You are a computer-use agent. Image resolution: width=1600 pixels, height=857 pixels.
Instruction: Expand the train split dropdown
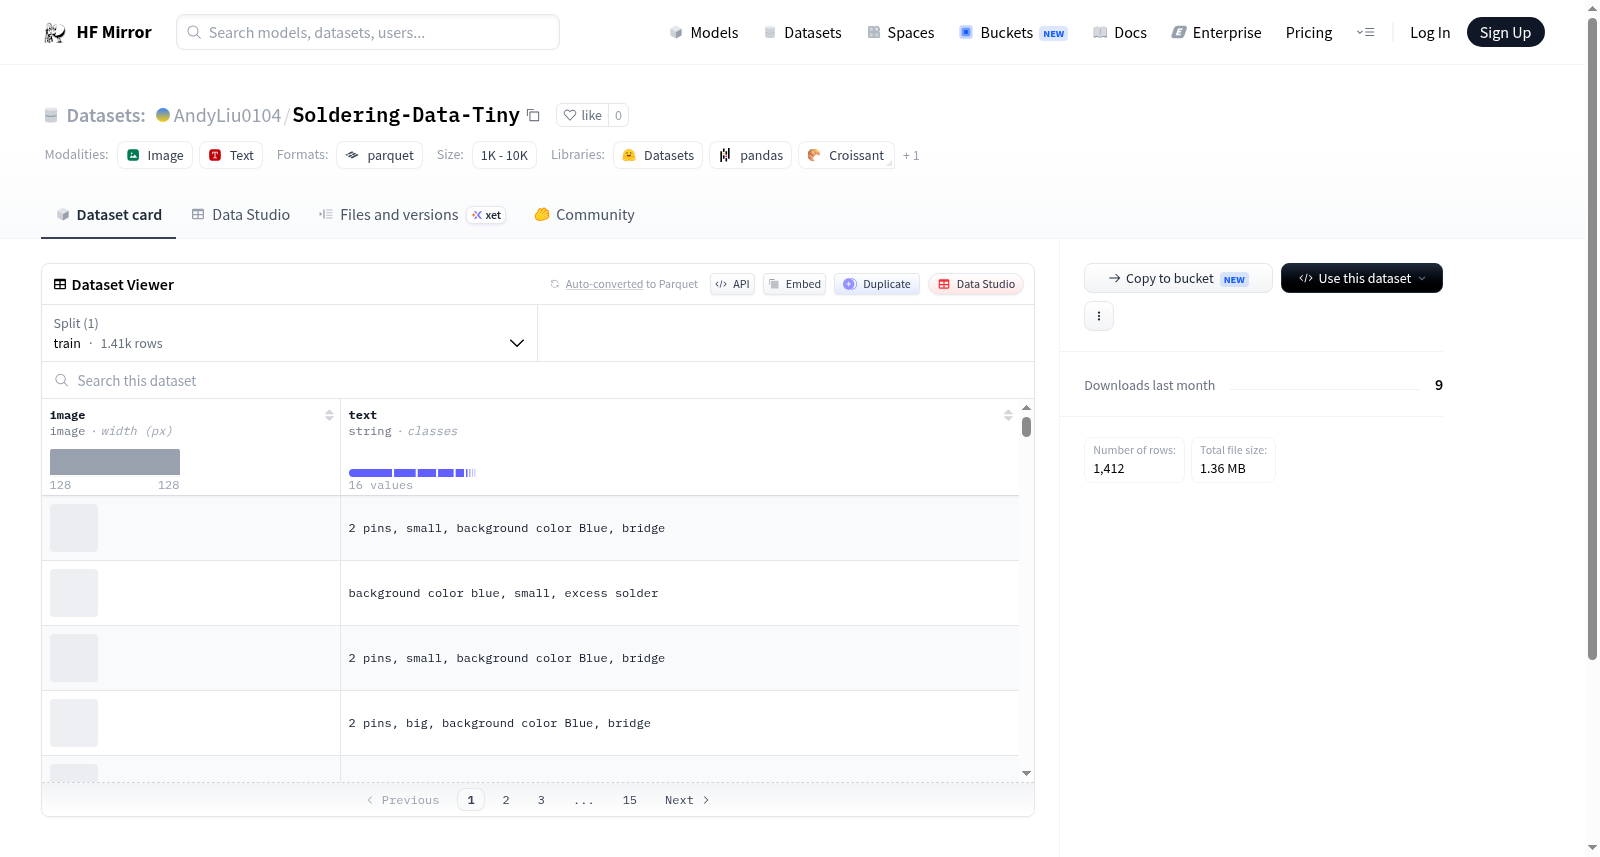coord(289,333)
